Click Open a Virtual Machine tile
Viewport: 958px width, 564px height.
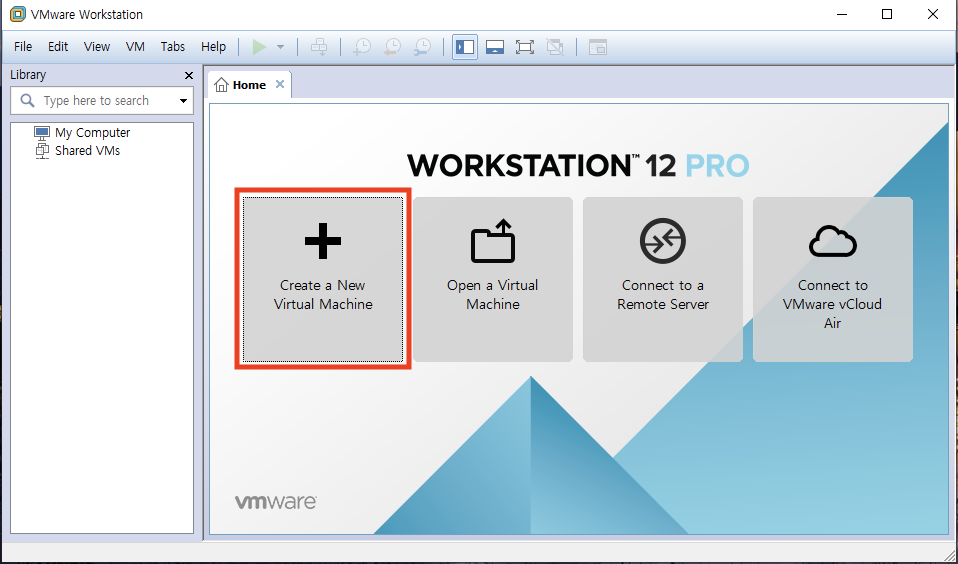coord(492,279)
